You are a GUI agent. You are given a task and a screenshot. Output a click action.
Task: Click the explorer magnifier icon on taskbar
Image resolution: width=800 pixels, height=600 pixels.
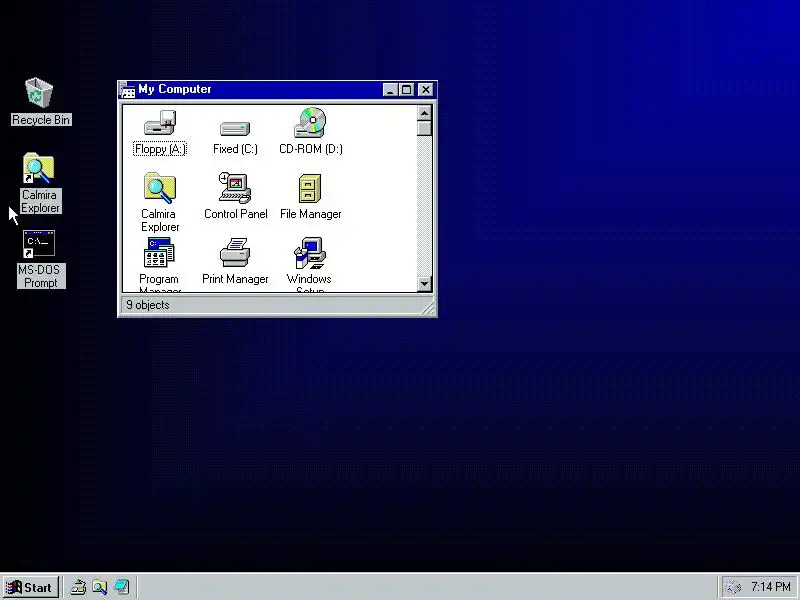point(99,587)
